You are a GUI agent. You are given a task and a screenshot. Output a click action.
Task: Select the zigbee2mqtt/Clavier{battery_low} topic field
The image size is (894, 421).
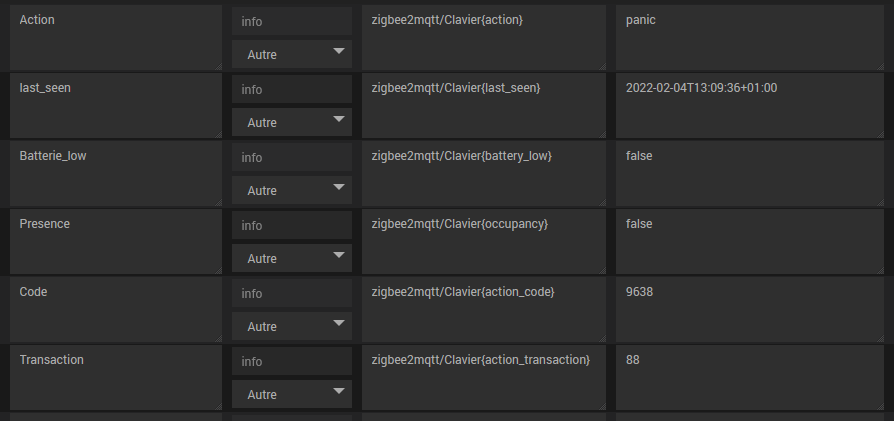(483, 173)
